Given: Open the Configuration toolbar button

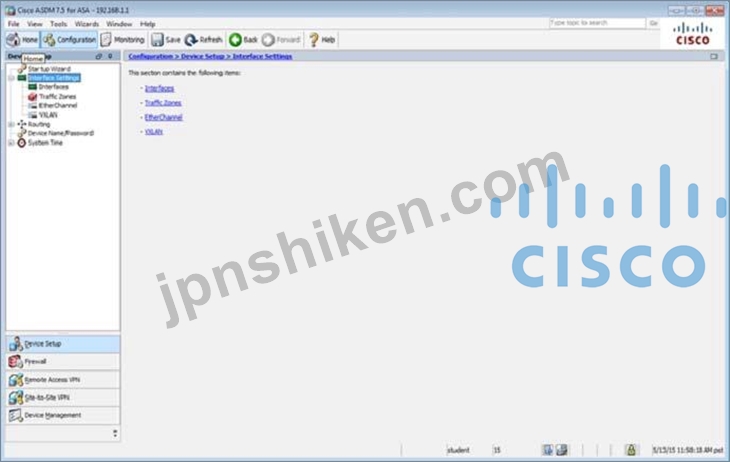Looking at the screenshot, I should (69, 40).
